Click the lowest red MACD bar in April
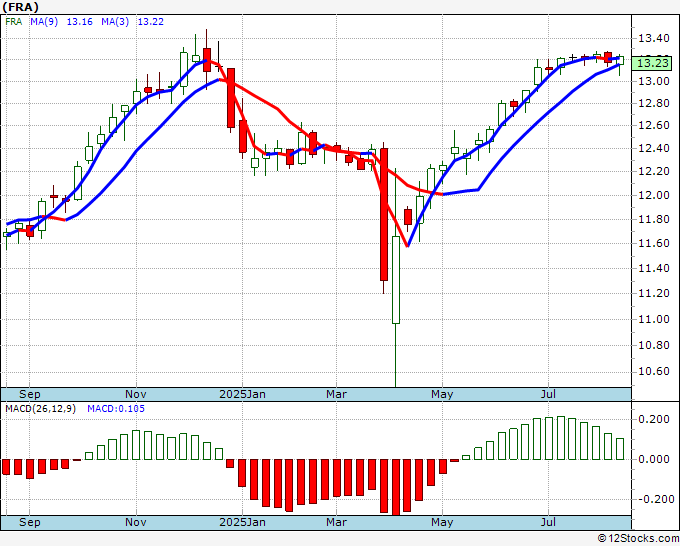Screen dimensions: 680x546 pos(396,487)
